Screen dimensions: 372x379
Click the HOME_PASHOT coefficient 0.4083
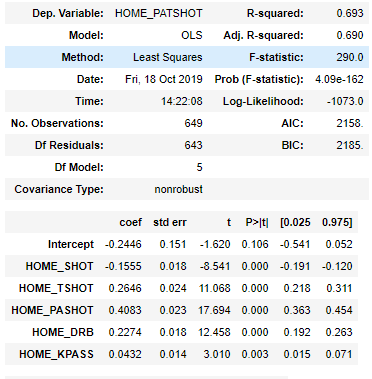tap(125, 310)
